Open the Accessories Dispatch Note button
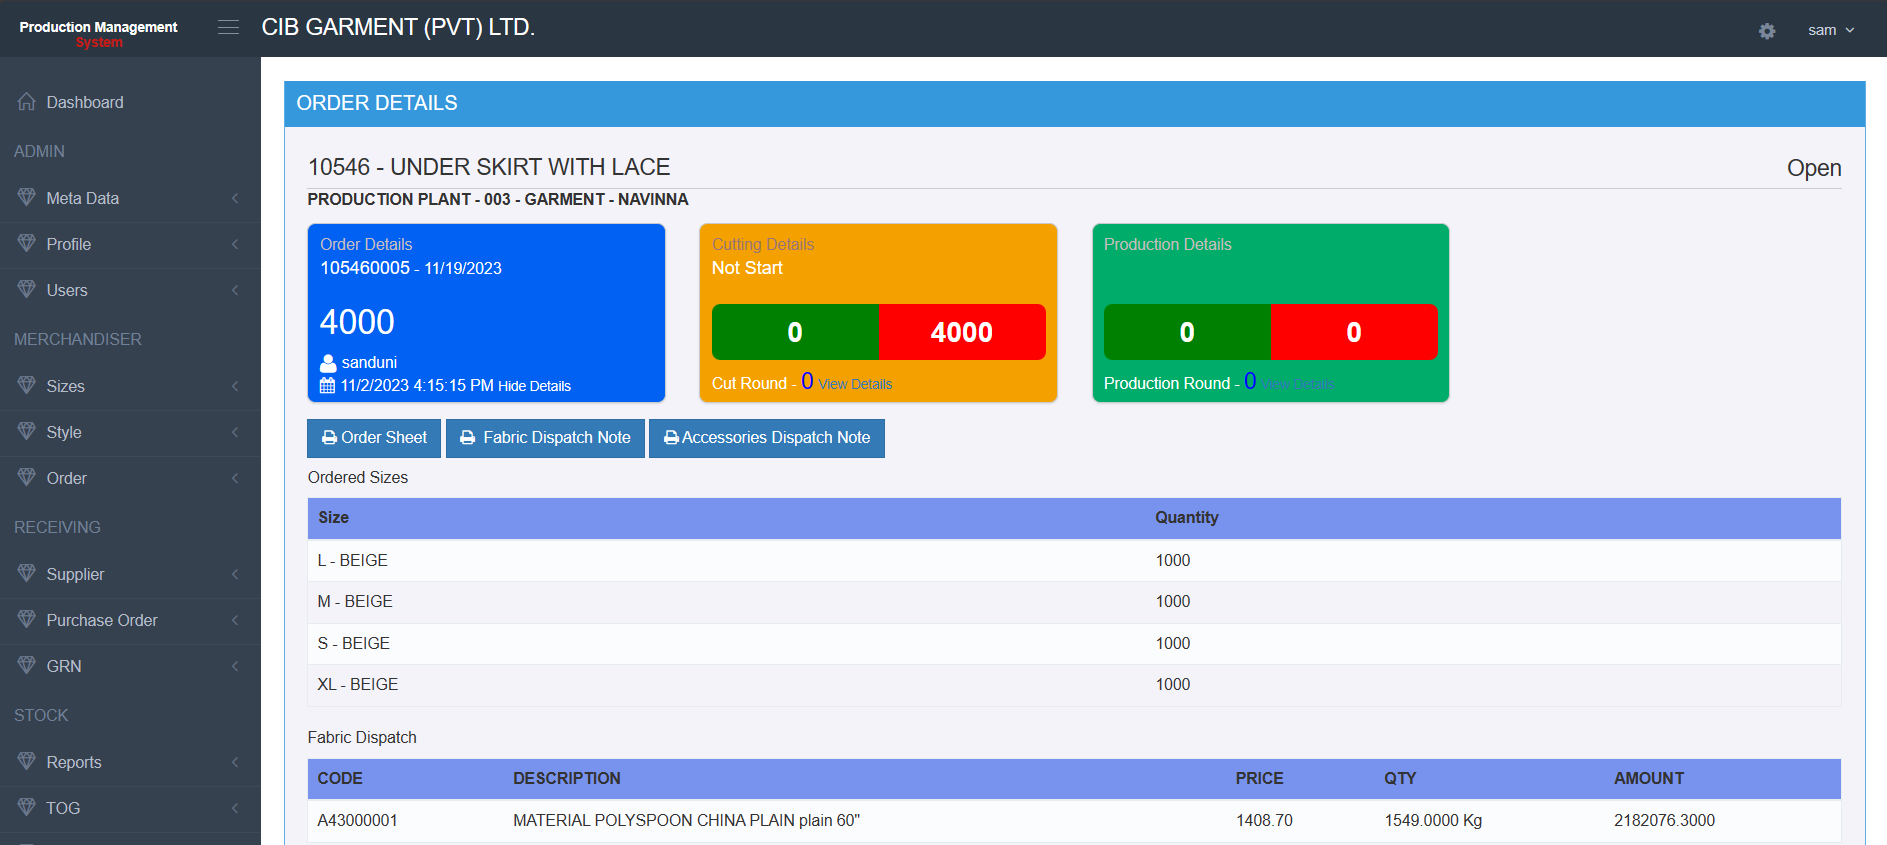The height and width of the screenshot is (845, 1887). click(766, 438)
